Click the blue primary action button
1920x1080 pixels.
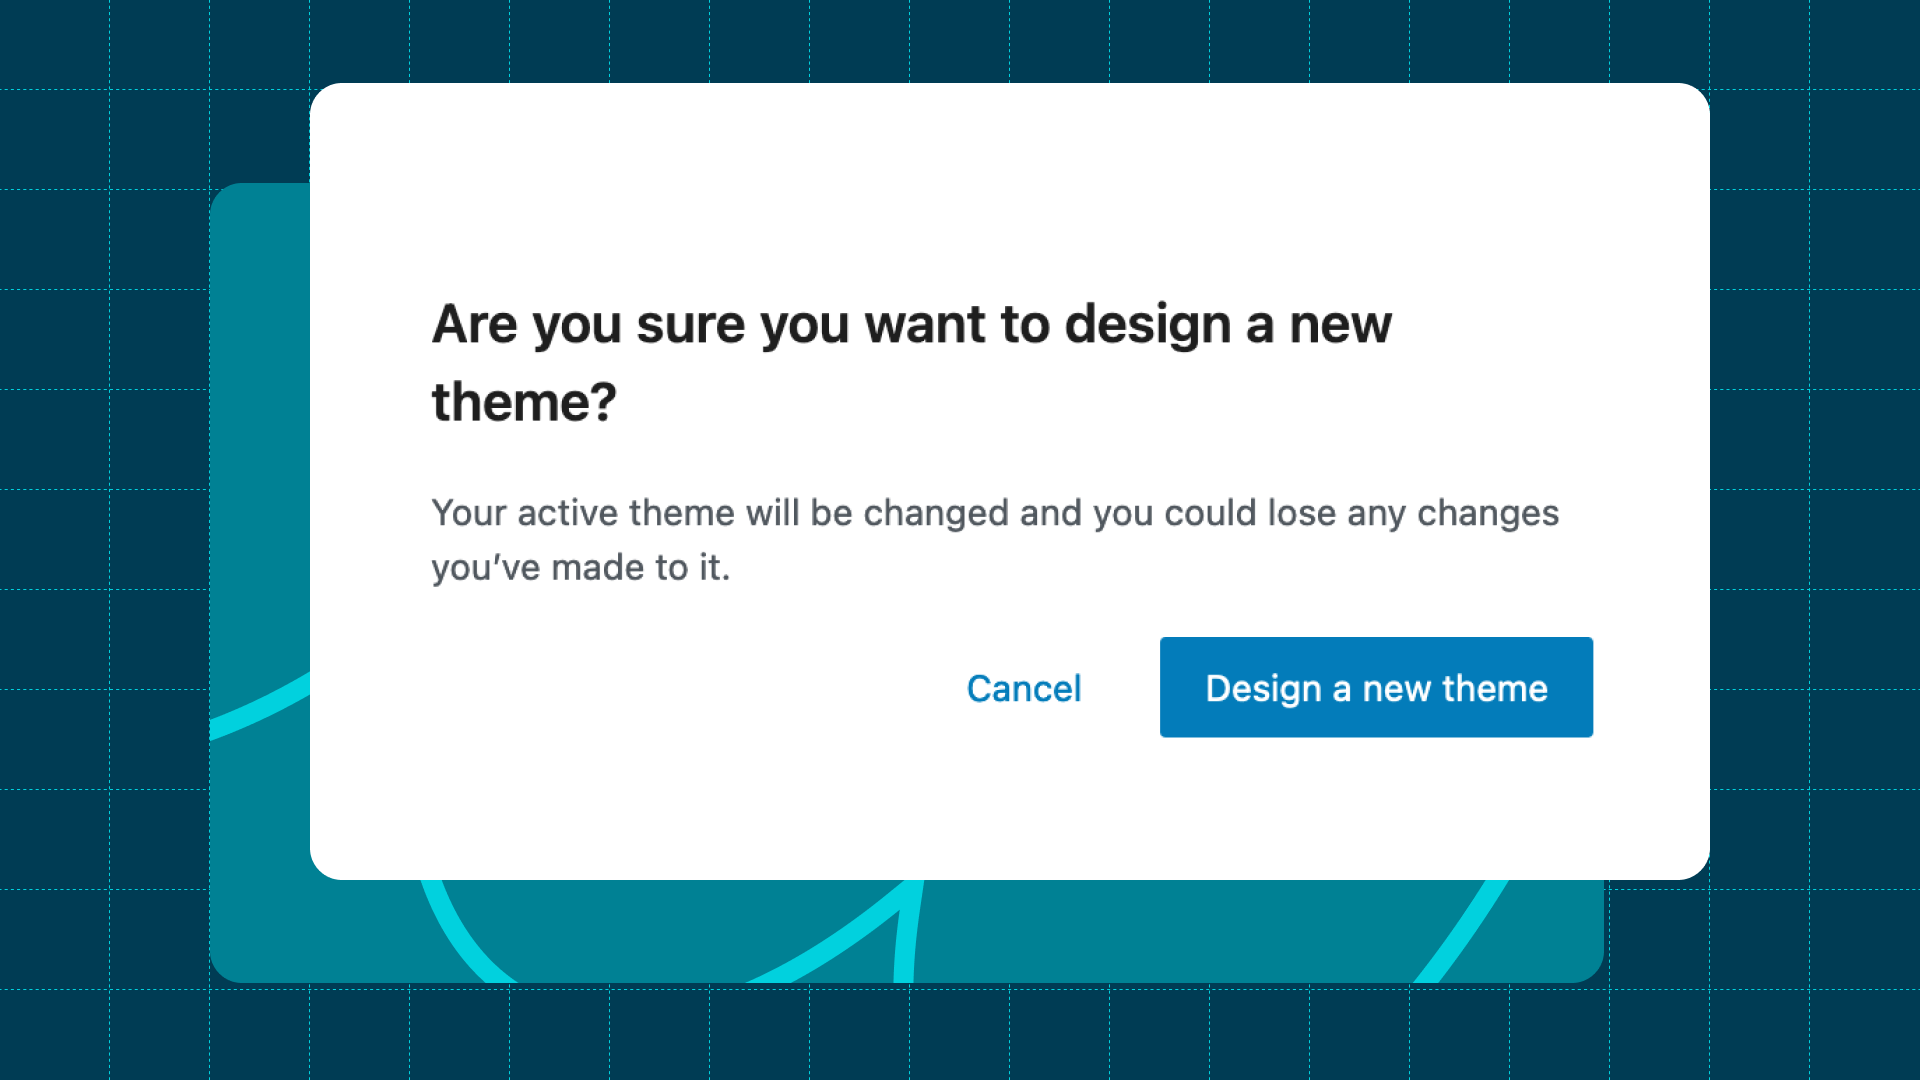click(x=1375, y=687)
